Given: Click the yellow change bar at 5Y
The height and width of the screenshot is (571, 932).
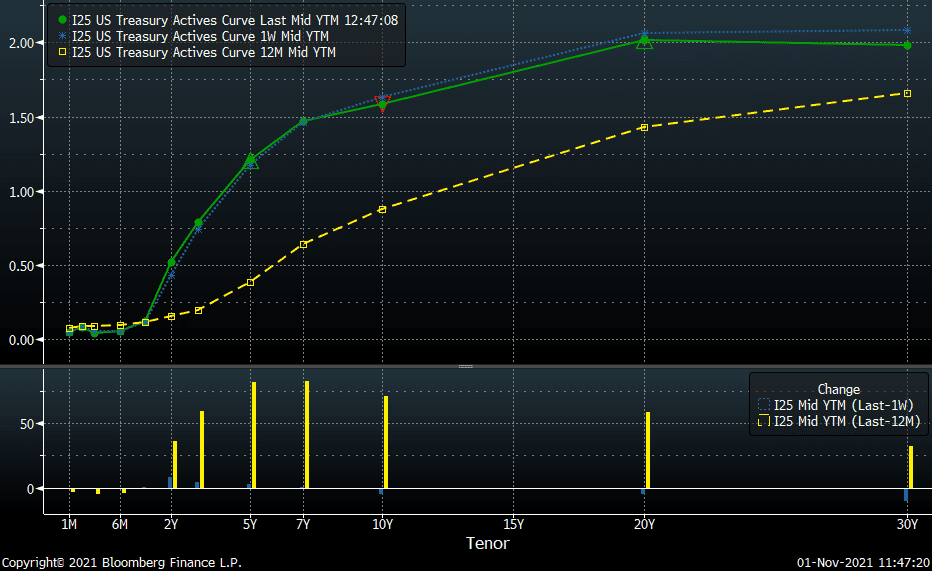Looking at the screenshot, I should tap(254, 436).
